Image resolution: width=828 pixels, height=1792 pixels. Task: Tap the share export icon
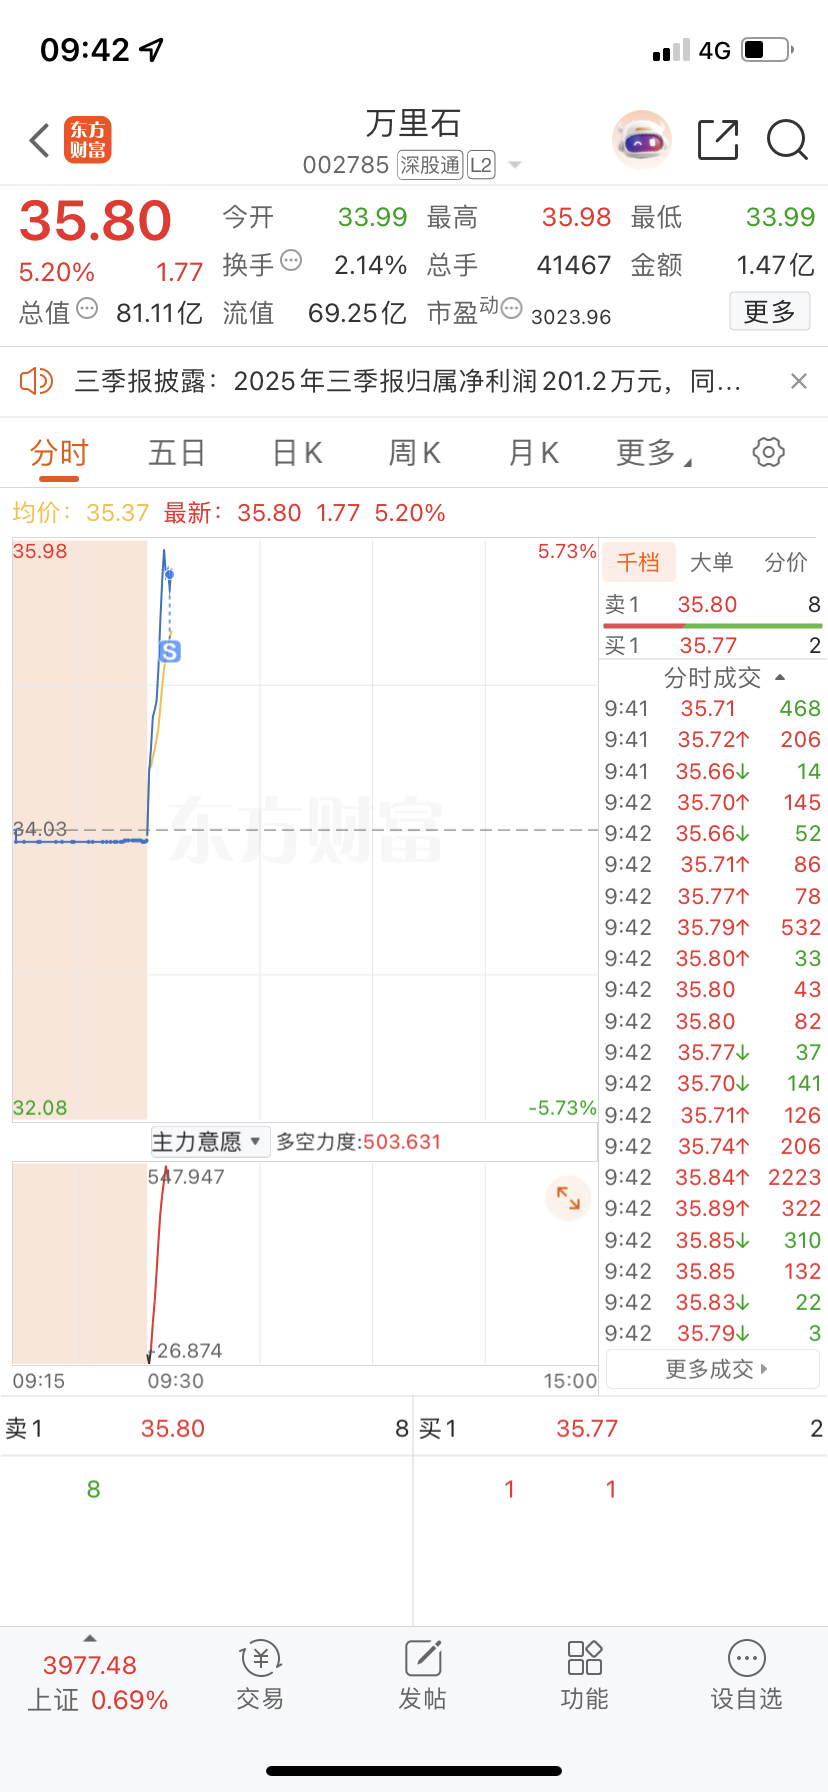click(718, 140)
